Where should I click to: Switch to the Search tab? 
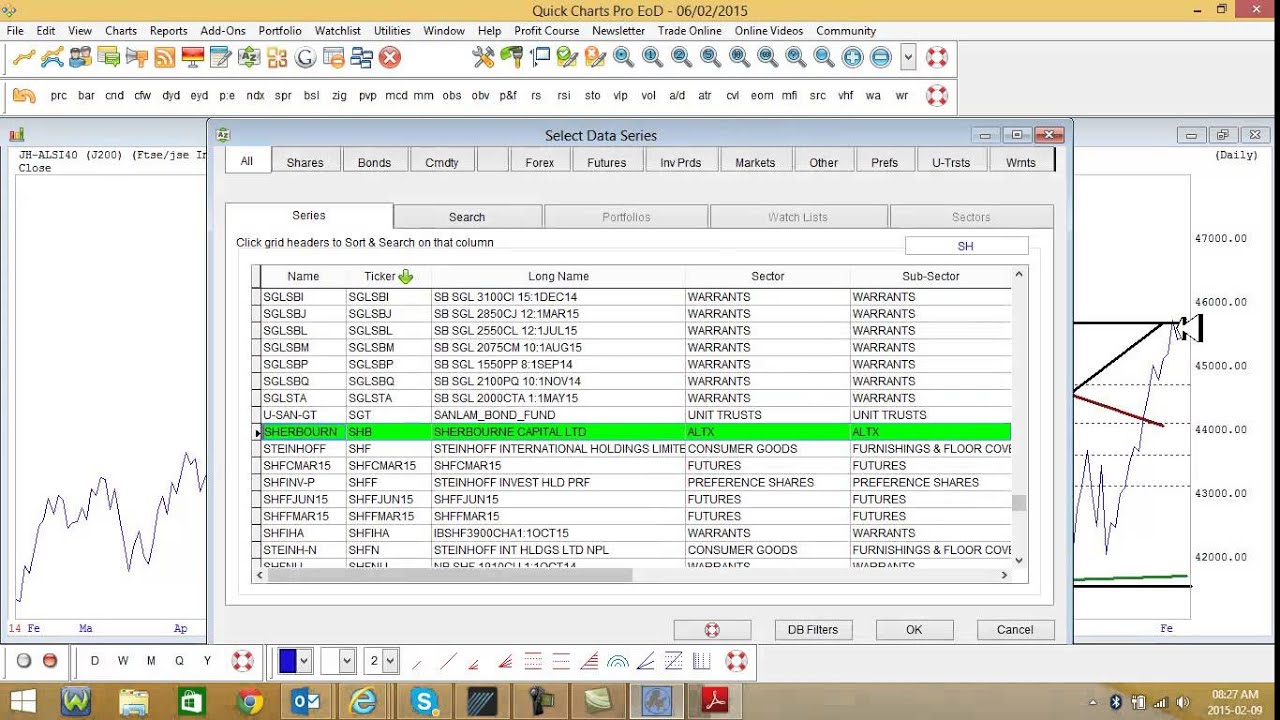(x=467, y=217)
